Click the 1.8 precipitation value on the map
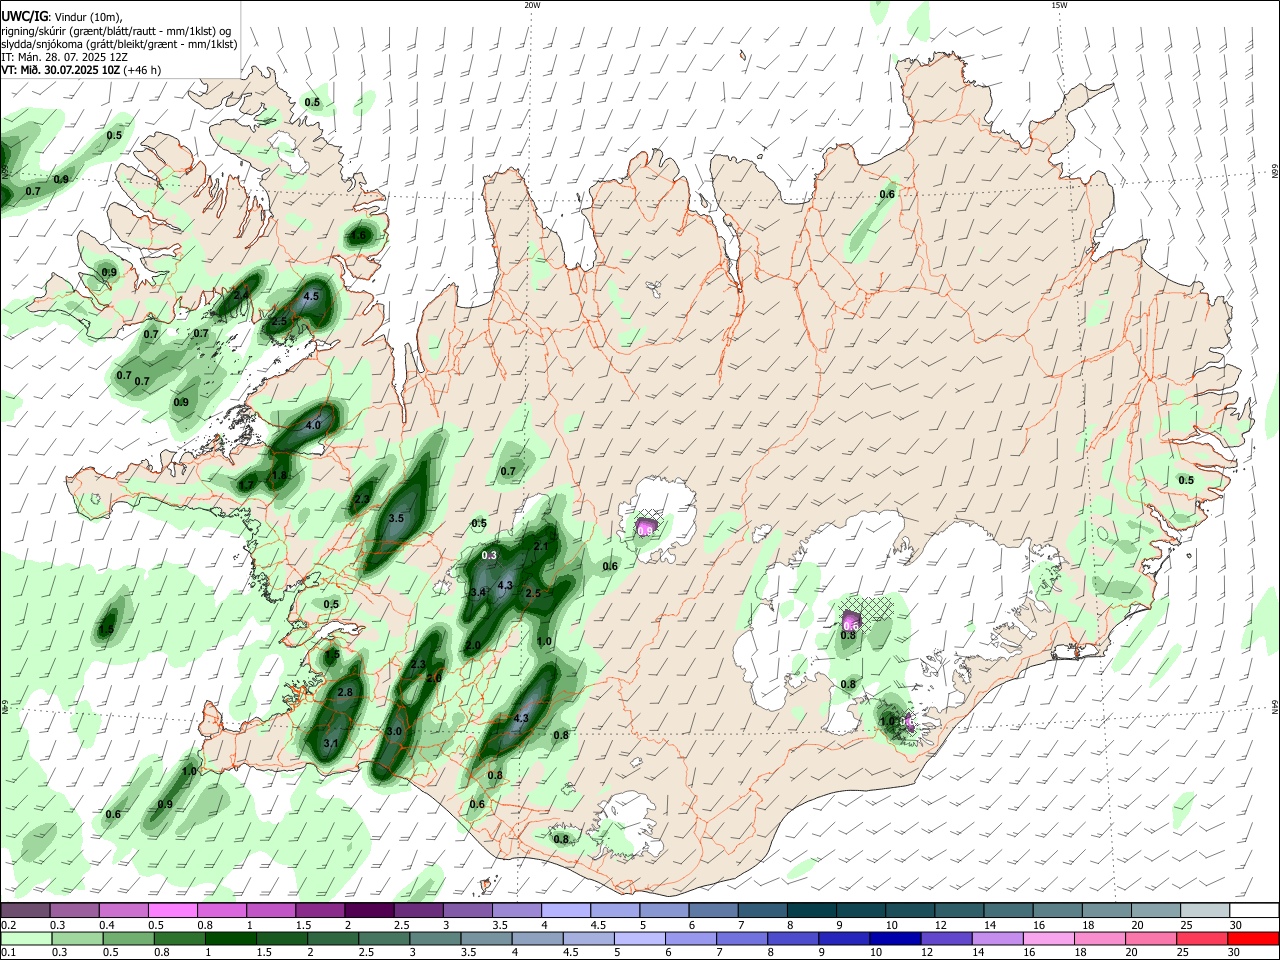Viewport: 1280px width, 960px height. click(x=280, y=475)
